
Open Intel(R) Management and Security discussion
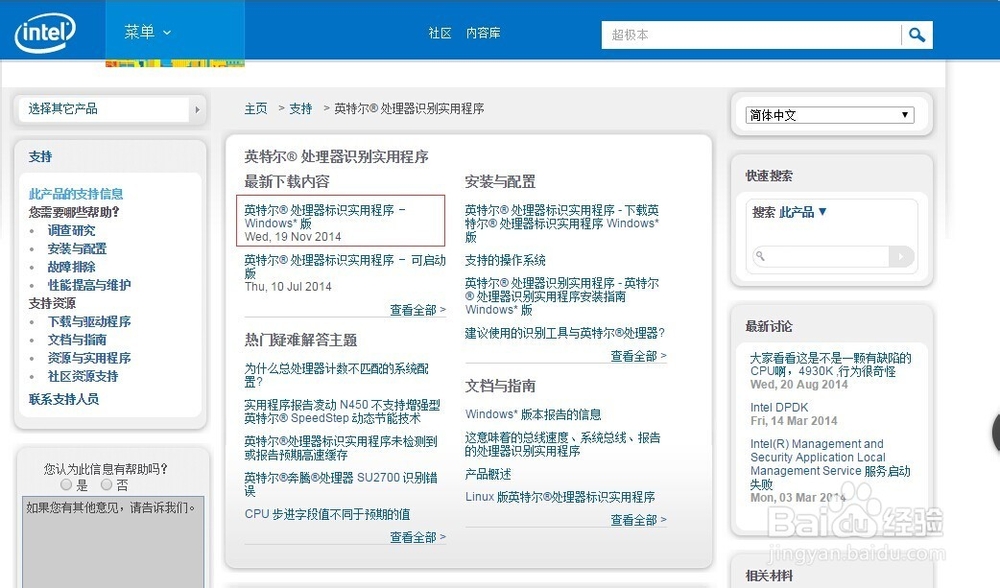[830, 464]
